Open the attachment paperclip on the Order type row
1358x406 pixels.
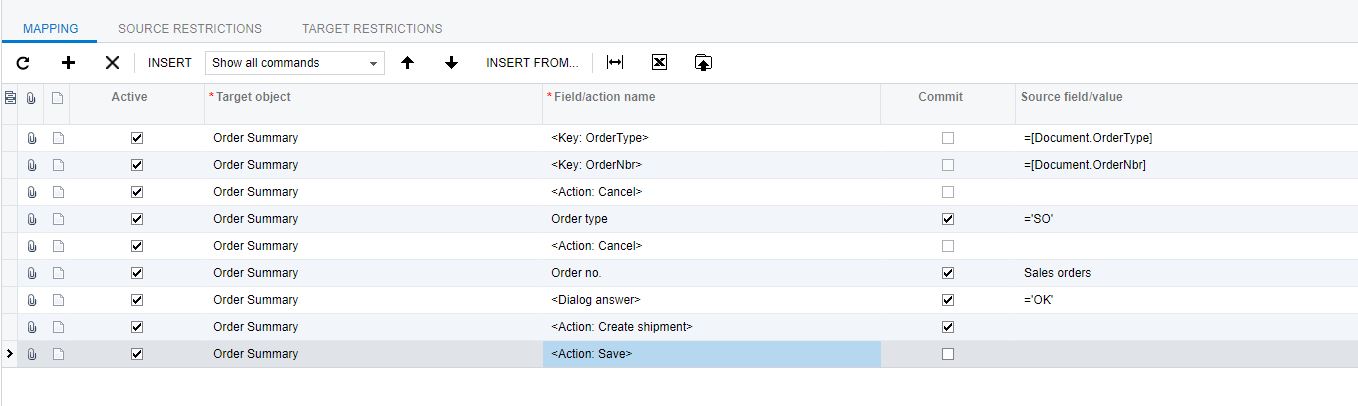32,219
